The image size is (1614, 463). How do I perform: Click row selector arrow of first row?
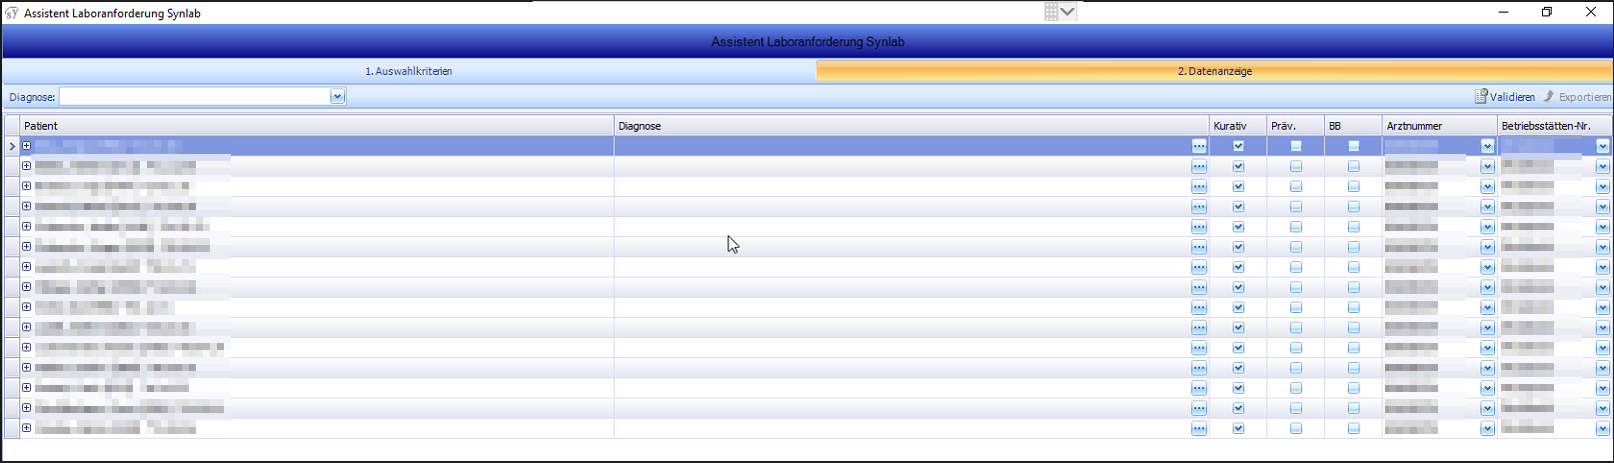point(12,146)
